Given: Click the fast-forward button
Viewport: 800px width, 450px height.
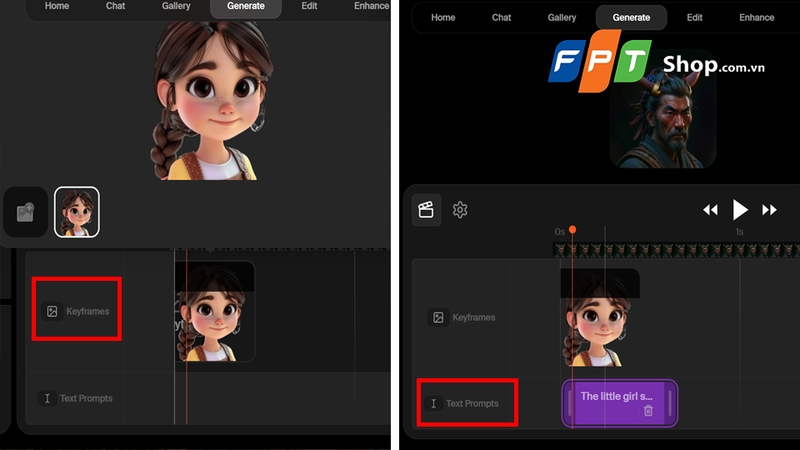Looking at the screenshot, I should (x=769, y=210).
